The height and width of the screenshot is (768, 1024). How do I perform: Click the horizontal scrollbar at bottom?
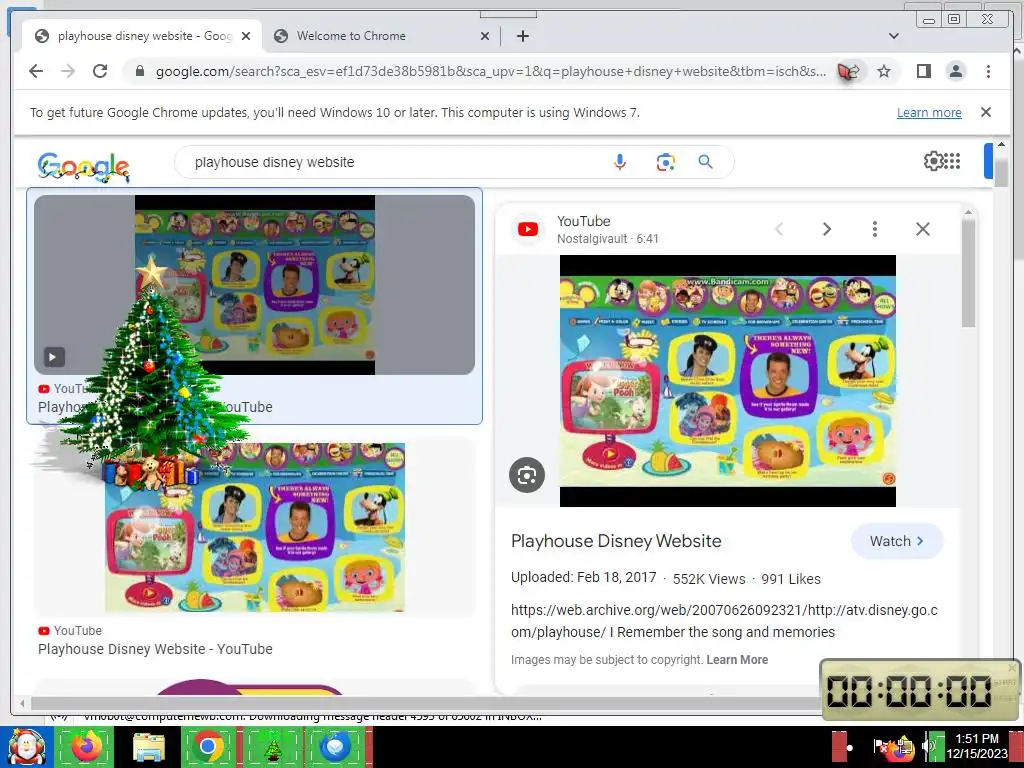(x=424, y=703)
